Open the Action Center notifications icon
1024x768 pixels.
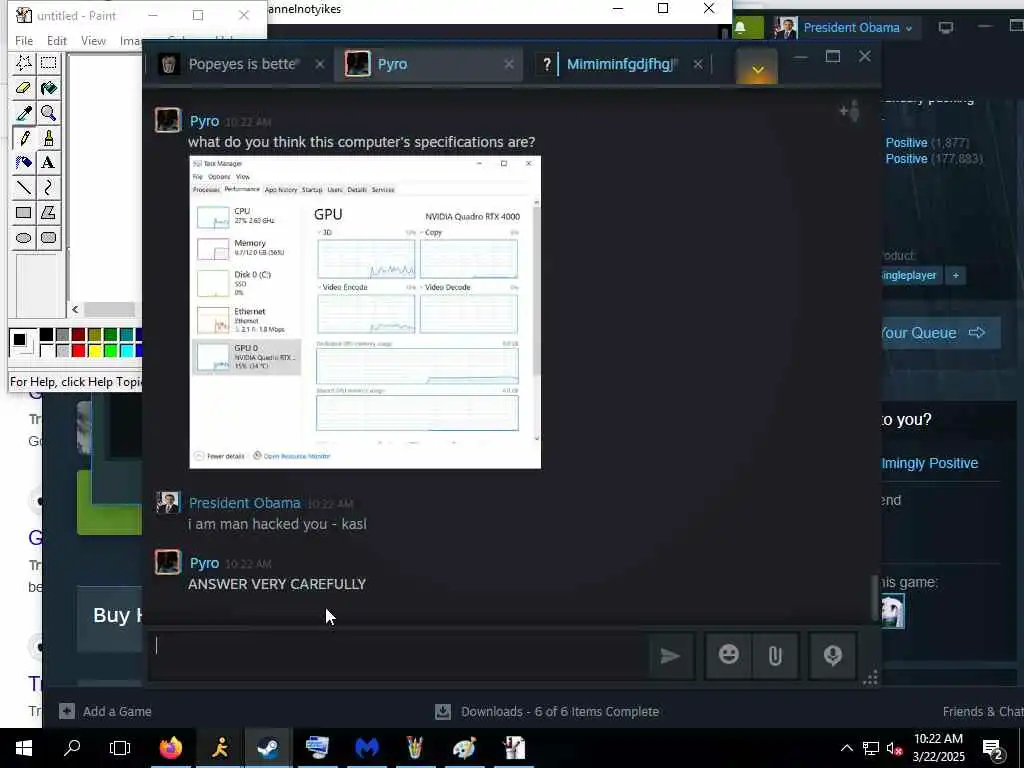(993, 748)
